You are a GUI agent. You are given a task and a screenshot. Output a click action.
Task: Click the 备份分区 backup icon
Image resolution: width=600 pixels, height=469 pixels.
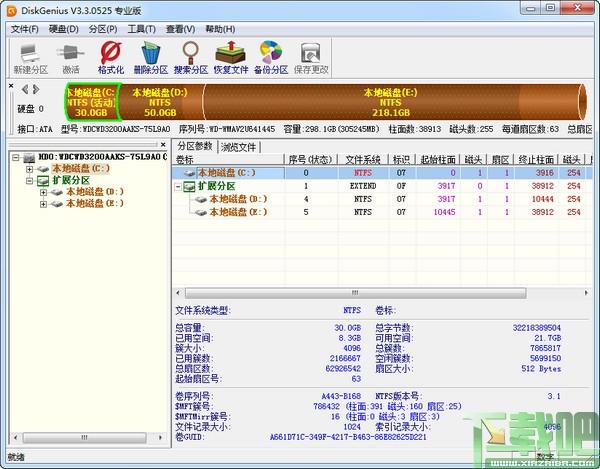[271, 58]
